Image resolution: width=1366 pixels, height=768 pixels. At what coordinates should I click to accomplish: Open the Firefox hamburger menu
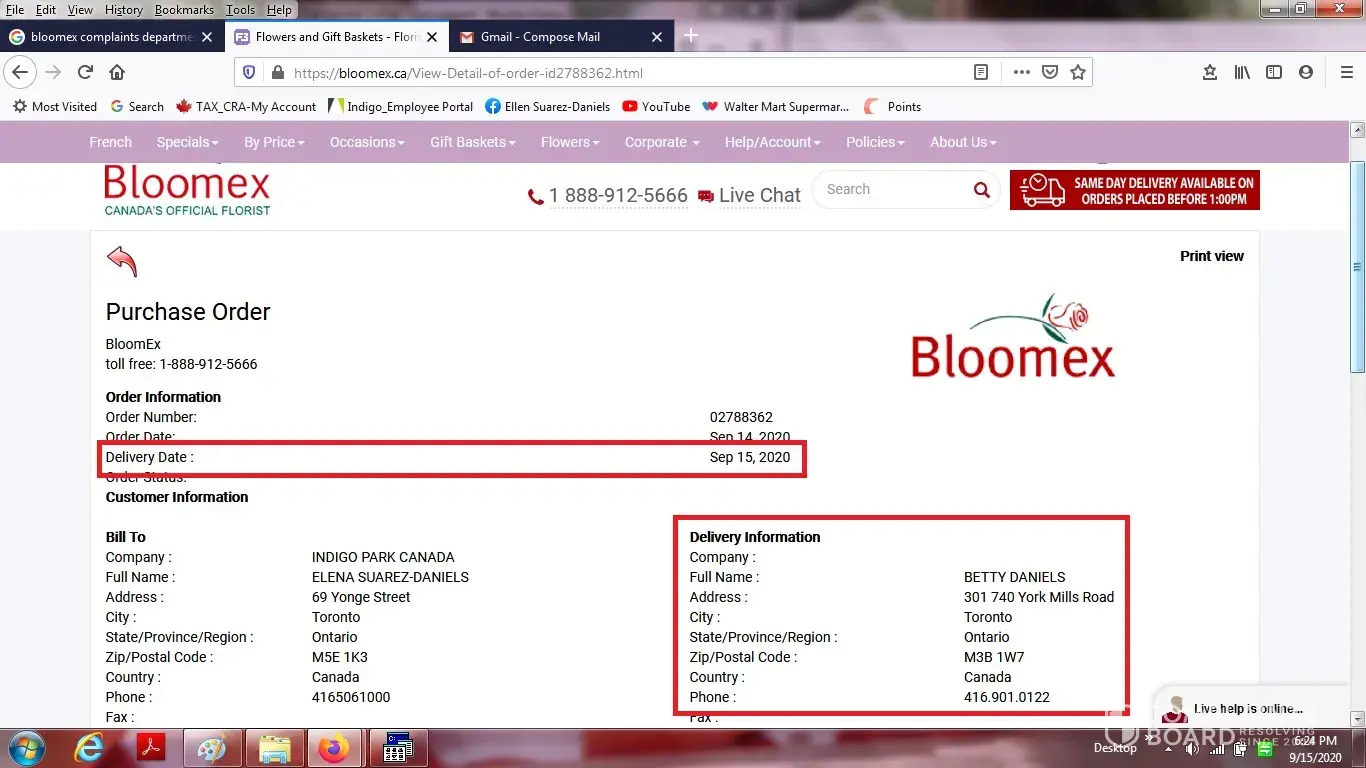pyautogui.click(x=1346, y=72)
